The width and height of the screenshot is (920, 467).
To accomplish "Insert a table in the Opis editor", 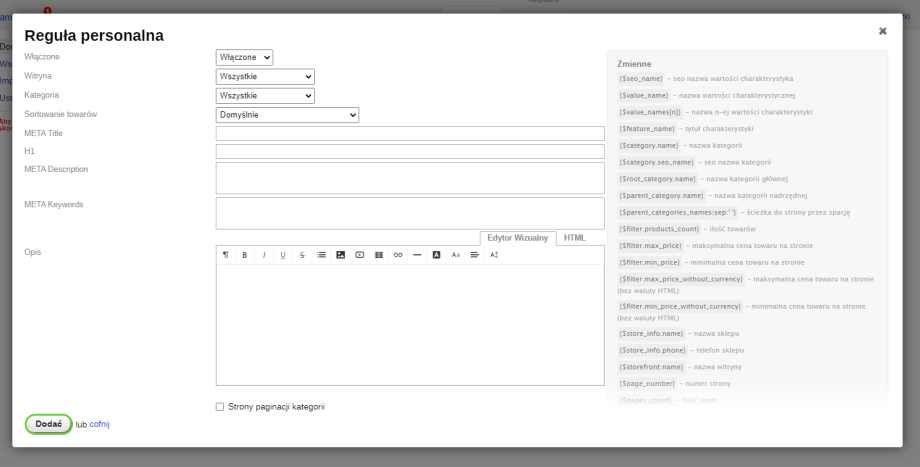I will pos(379,255).
